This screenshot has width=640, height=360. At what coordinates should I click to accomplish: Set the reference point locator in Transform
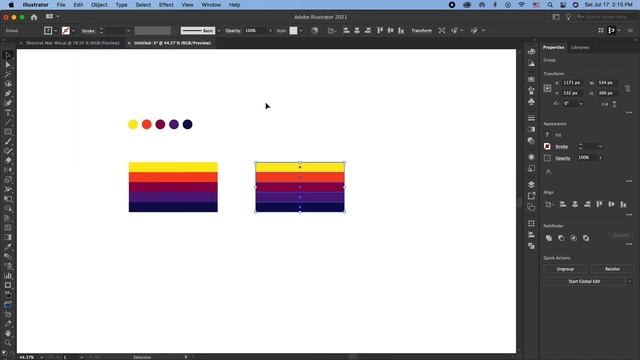(547, 88)
